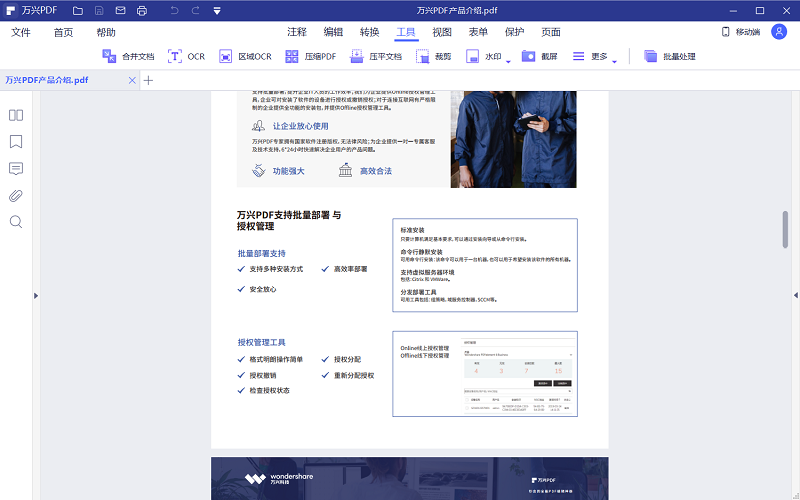The width and height of the screenshot is (800, 500).
Task: Click the 检查授权状态 item
Action: 269,390
